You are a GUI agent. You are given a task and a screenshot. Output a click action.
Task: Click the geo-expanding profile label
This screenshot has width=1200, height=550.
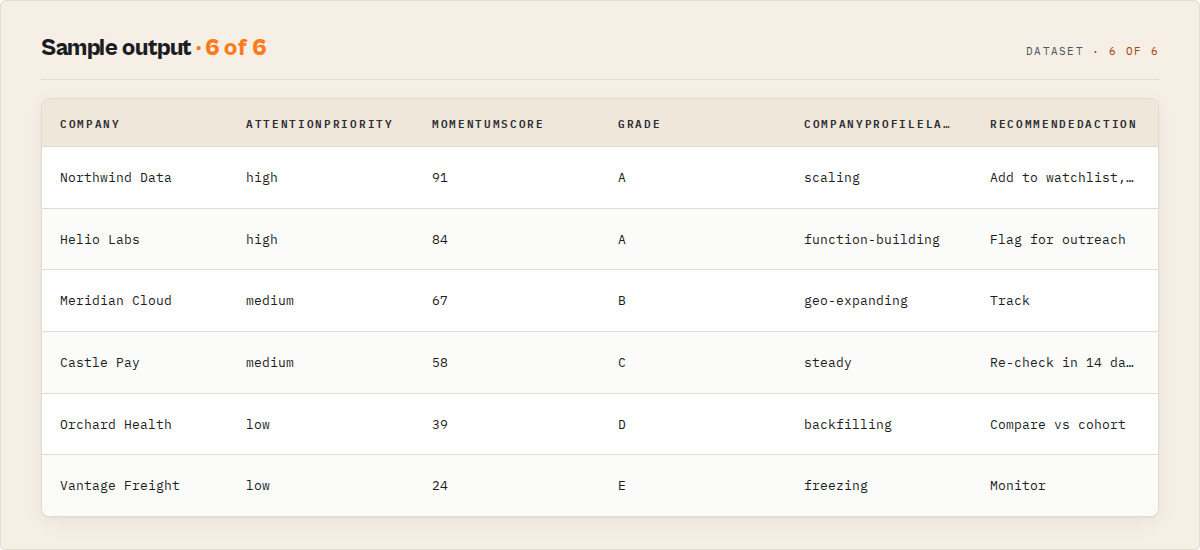click(856, 301)
